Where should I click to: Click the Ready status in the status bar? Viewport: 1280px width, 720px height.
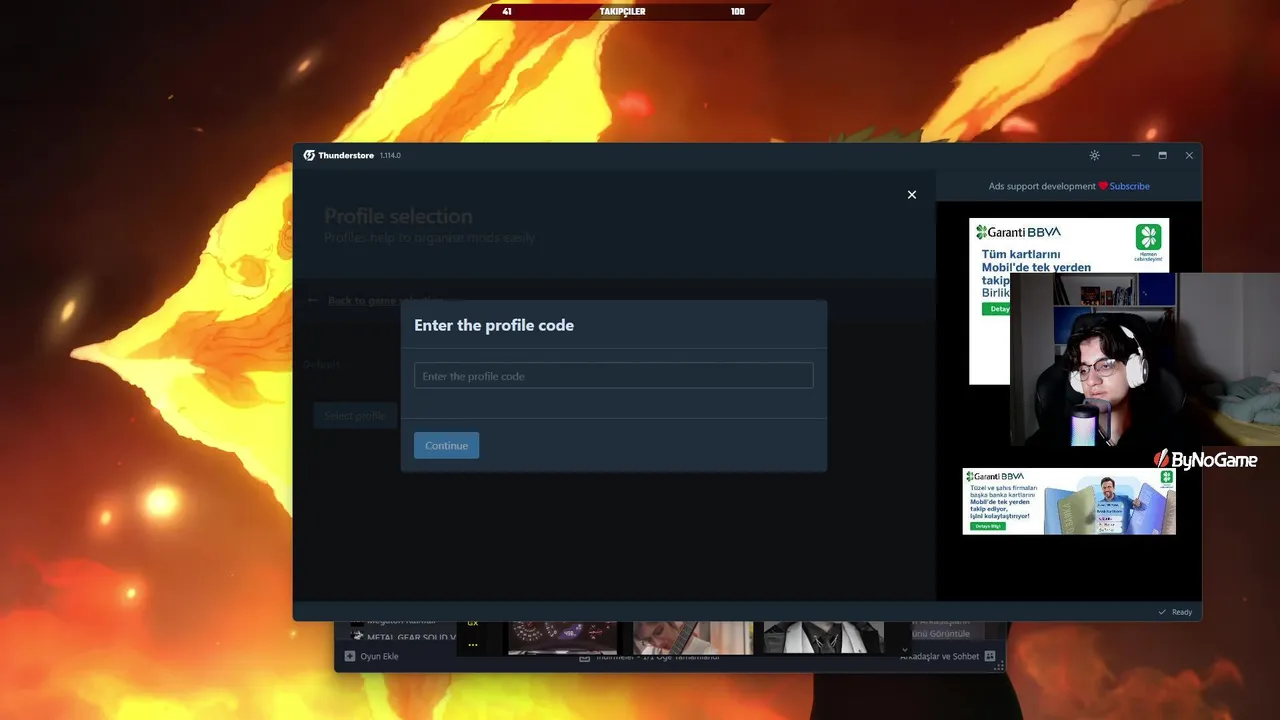click(x=1181, y=612)
